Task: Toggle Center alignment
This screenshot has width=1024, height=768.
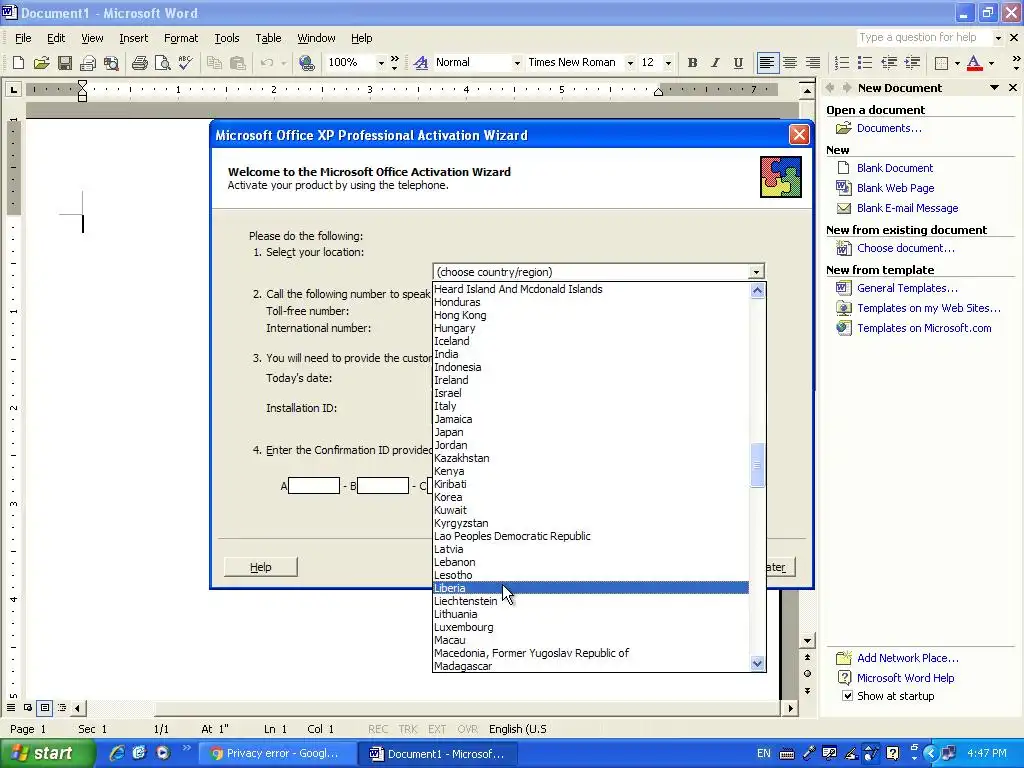Action: point(790,63)
